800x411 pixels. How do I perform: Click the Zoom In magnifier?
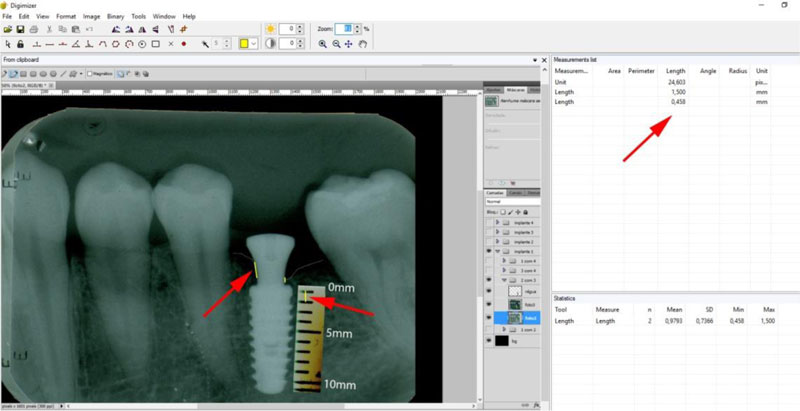[x=322, y=44]
